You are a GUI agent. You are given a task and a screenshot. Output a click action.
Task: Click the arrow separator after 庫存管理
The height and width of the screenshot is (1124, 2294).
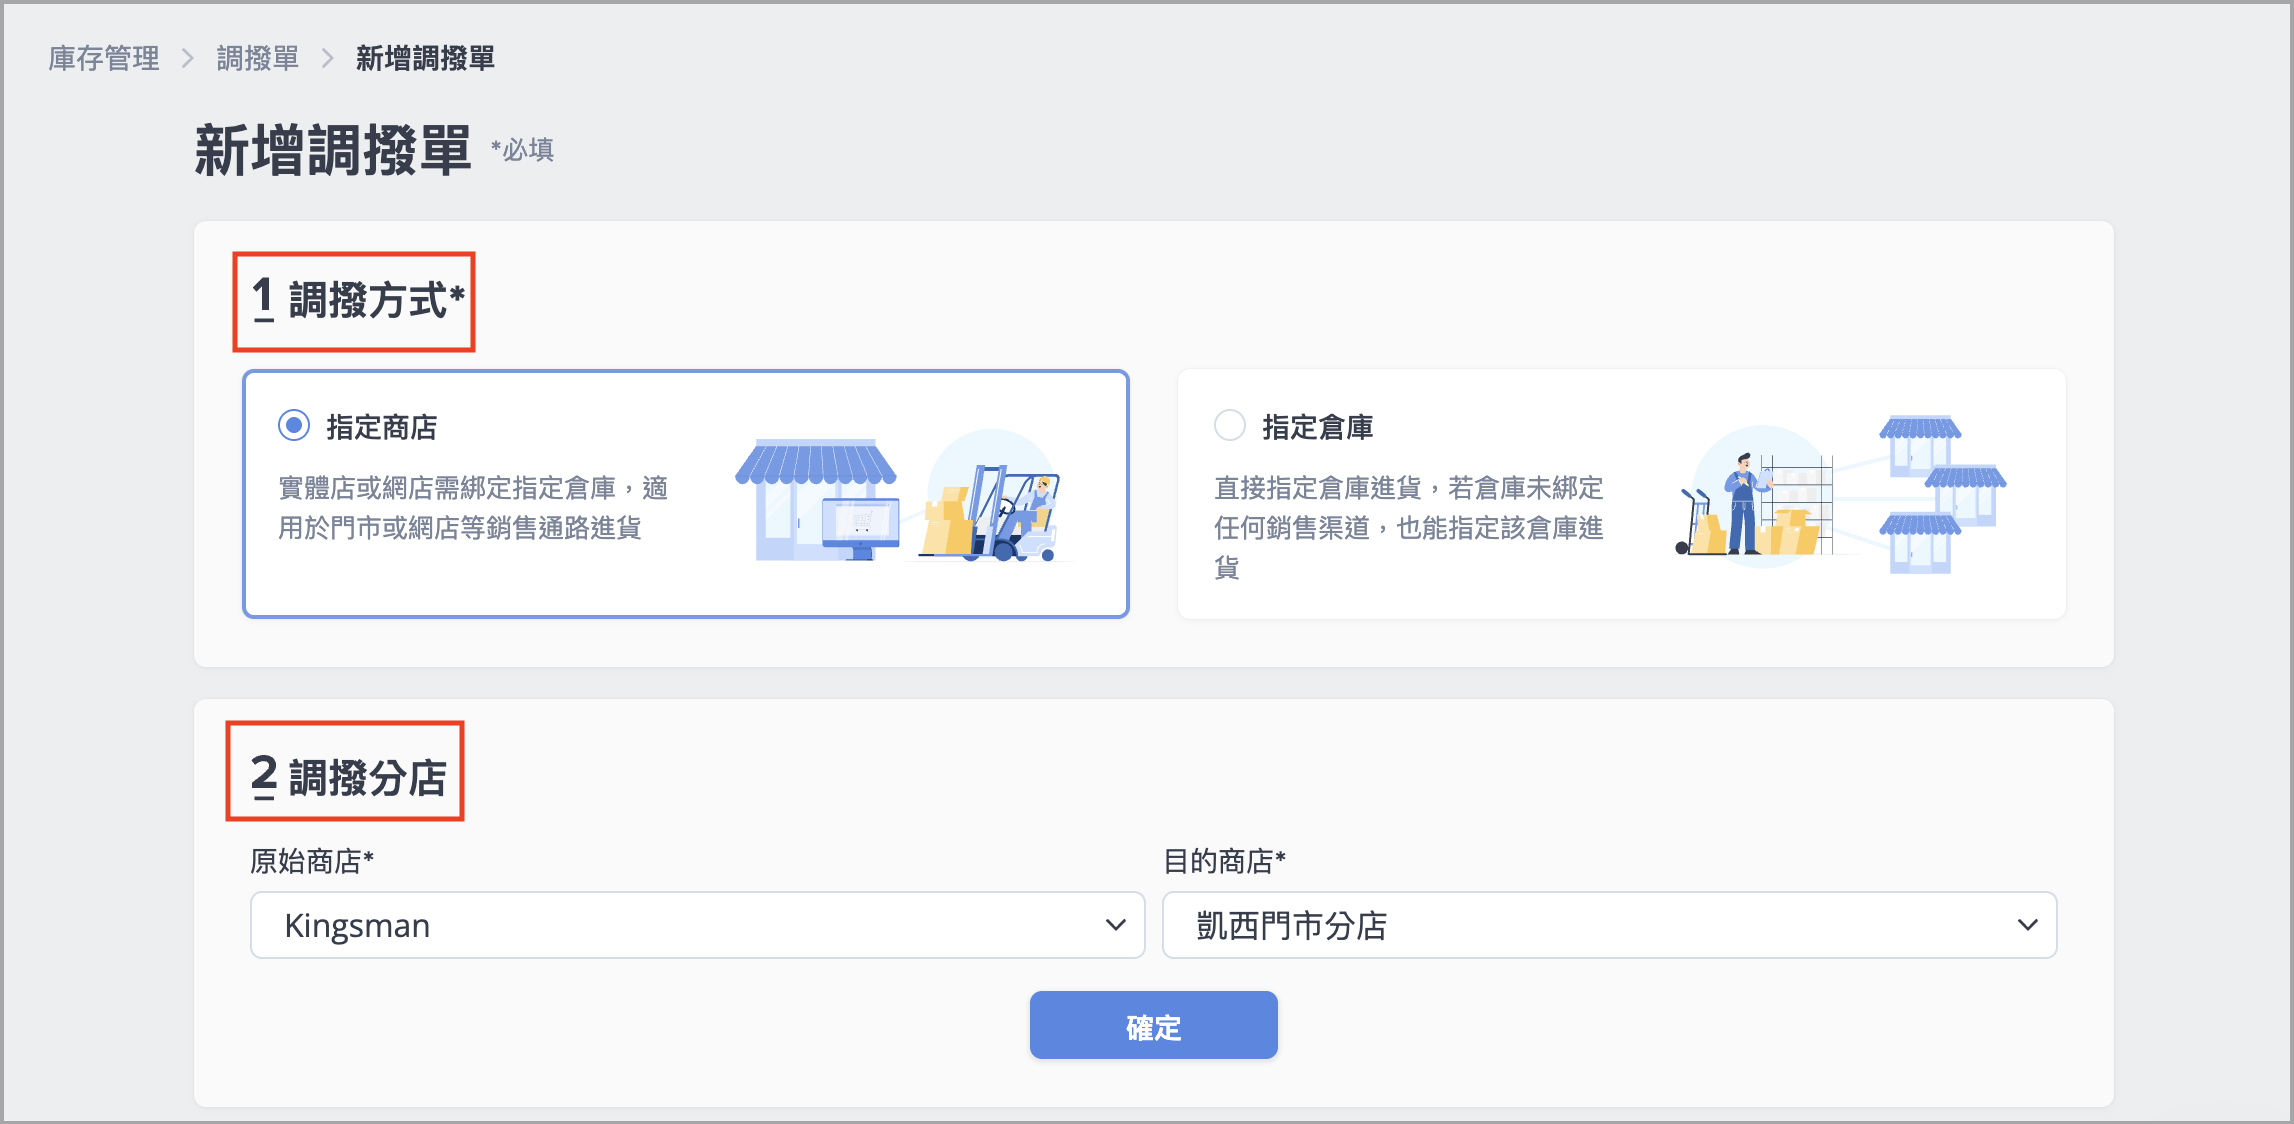point(187,58)
